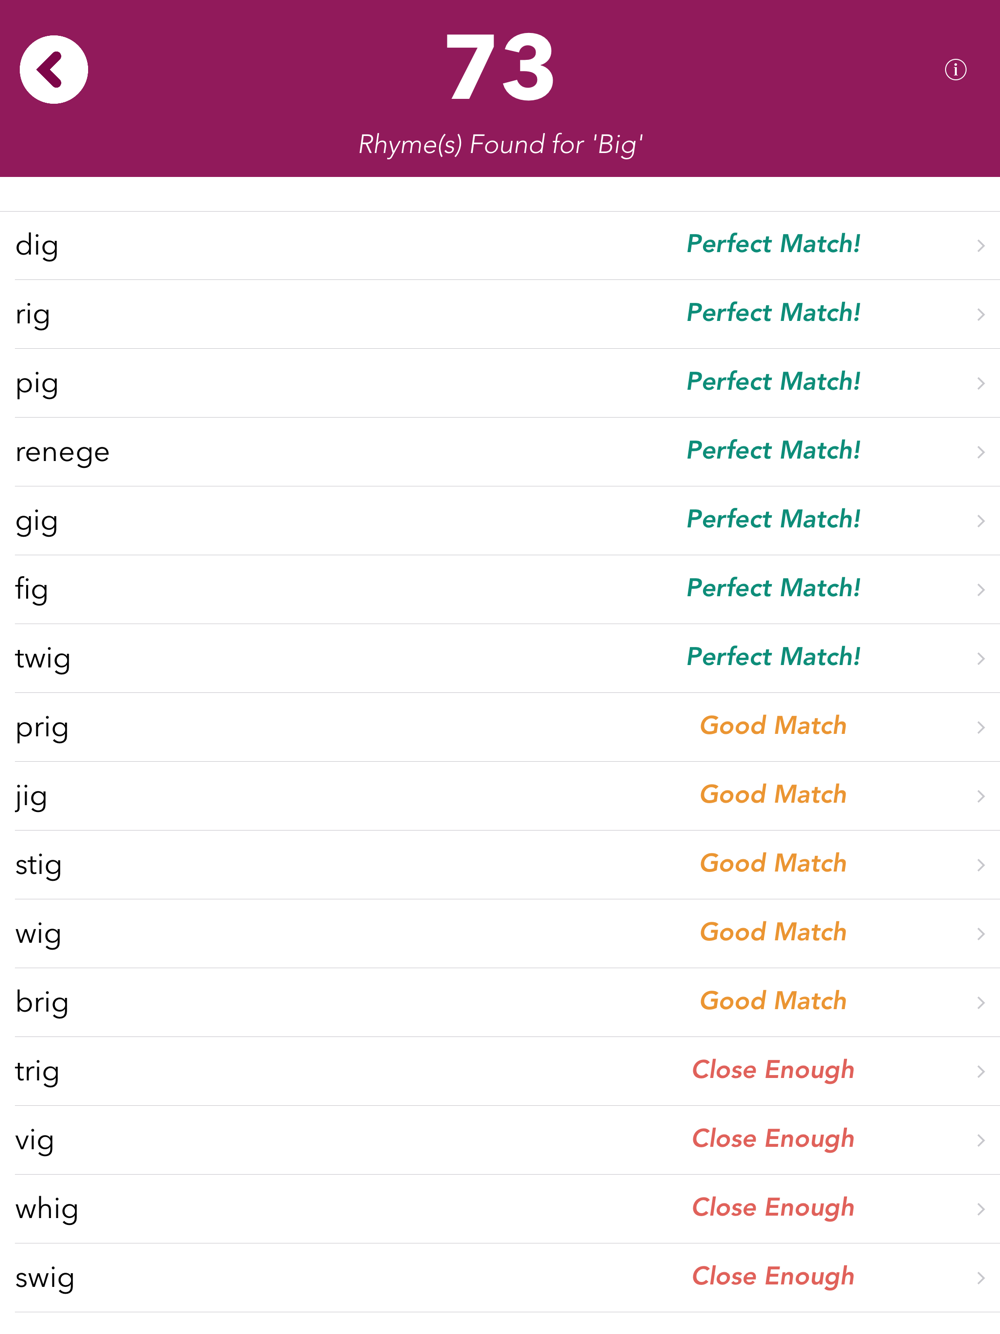Open the 'jig' rhyme entry
This screenshot has height=1334, width=1000.
point(31,797)
